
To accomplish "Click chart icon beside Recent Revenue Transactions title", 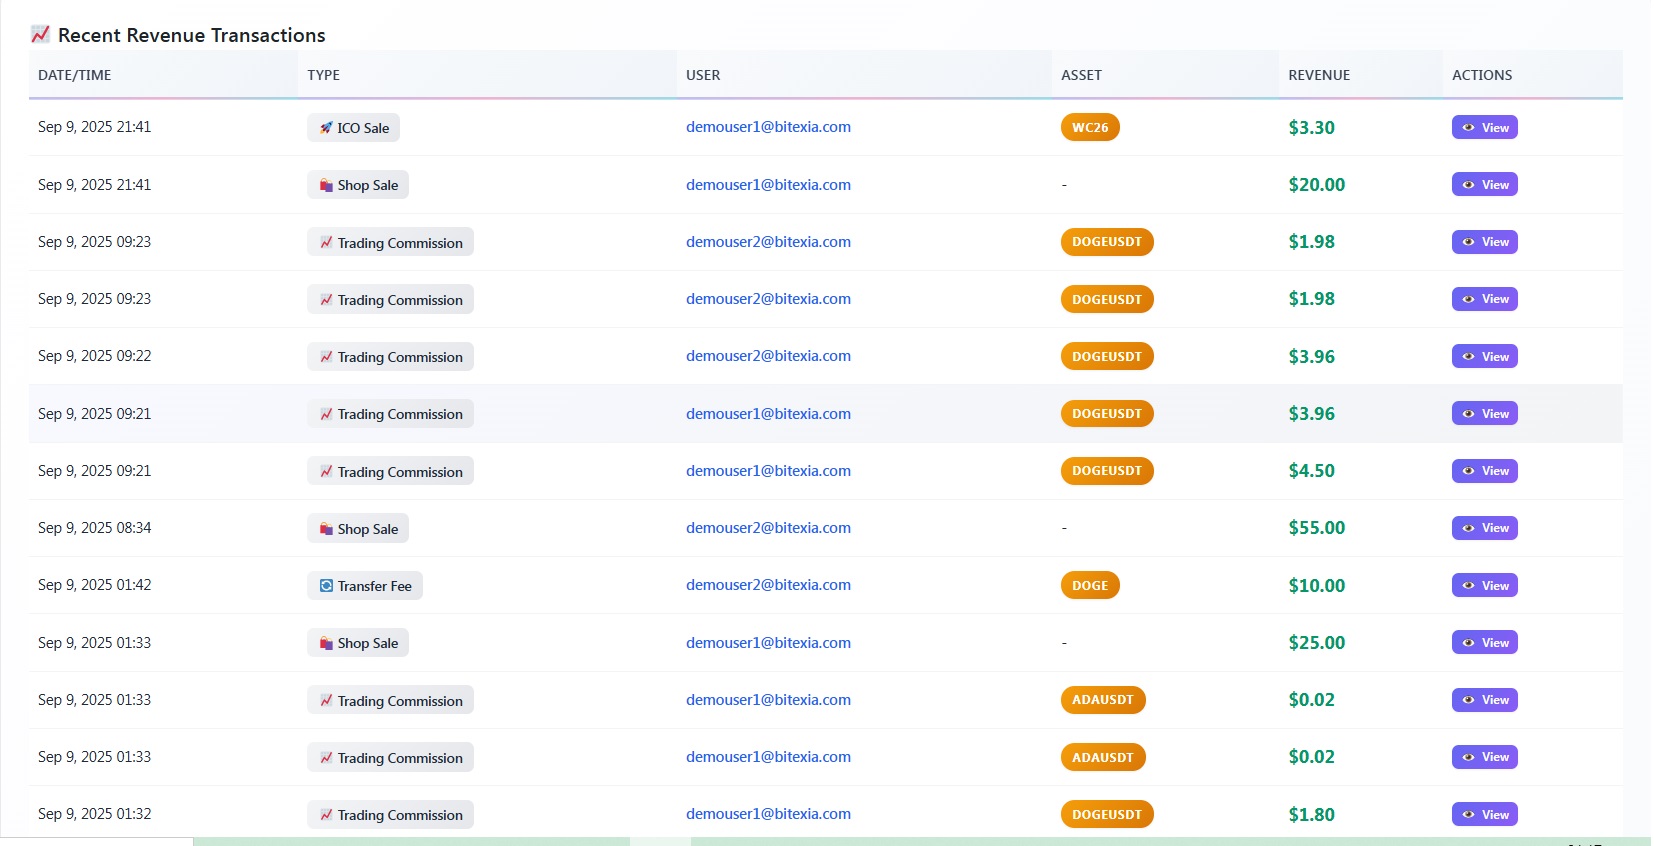I will (40, 35).
